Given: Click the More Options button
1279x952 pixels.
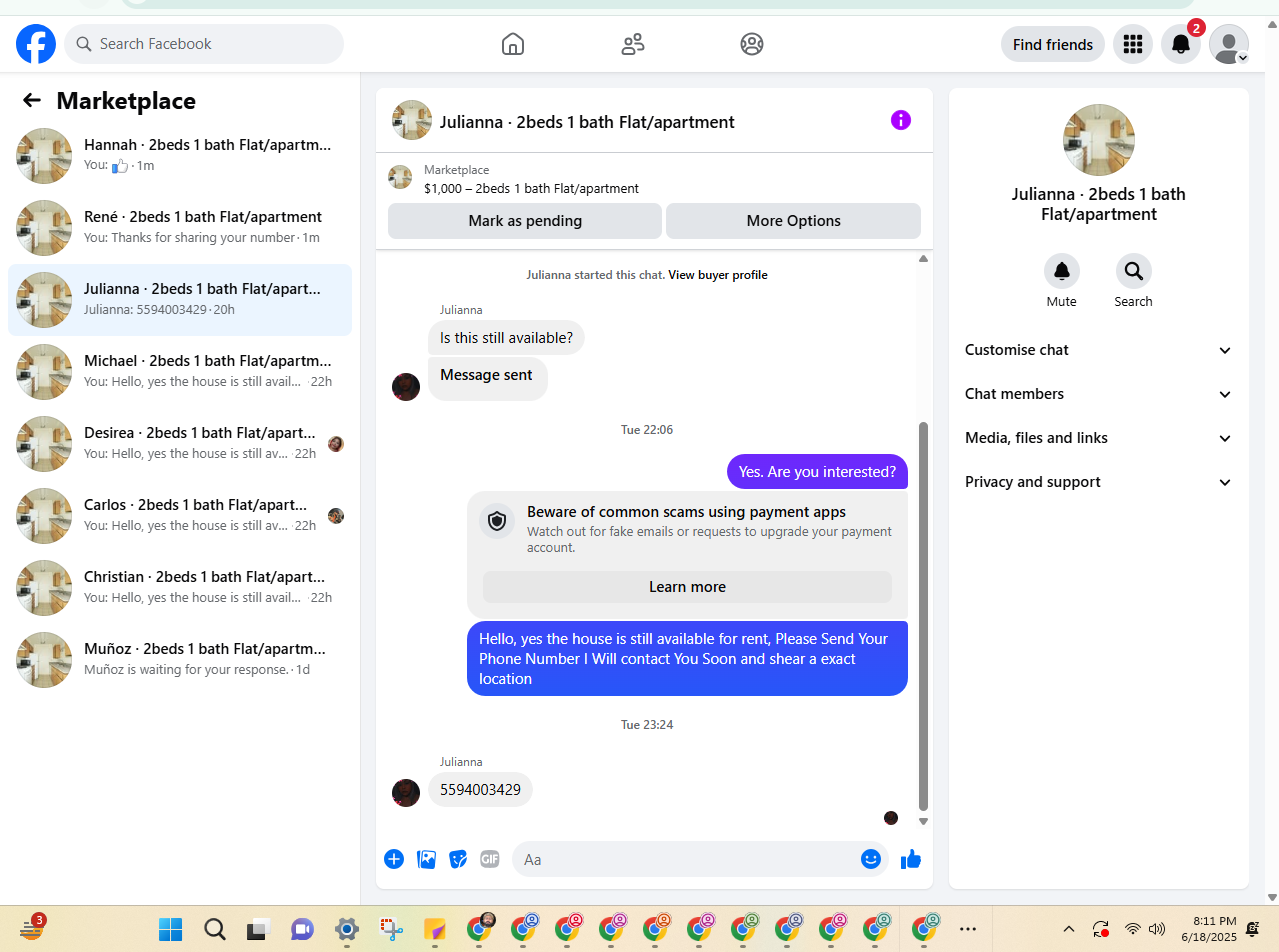Looking at the screenshot, I should 794,221.
